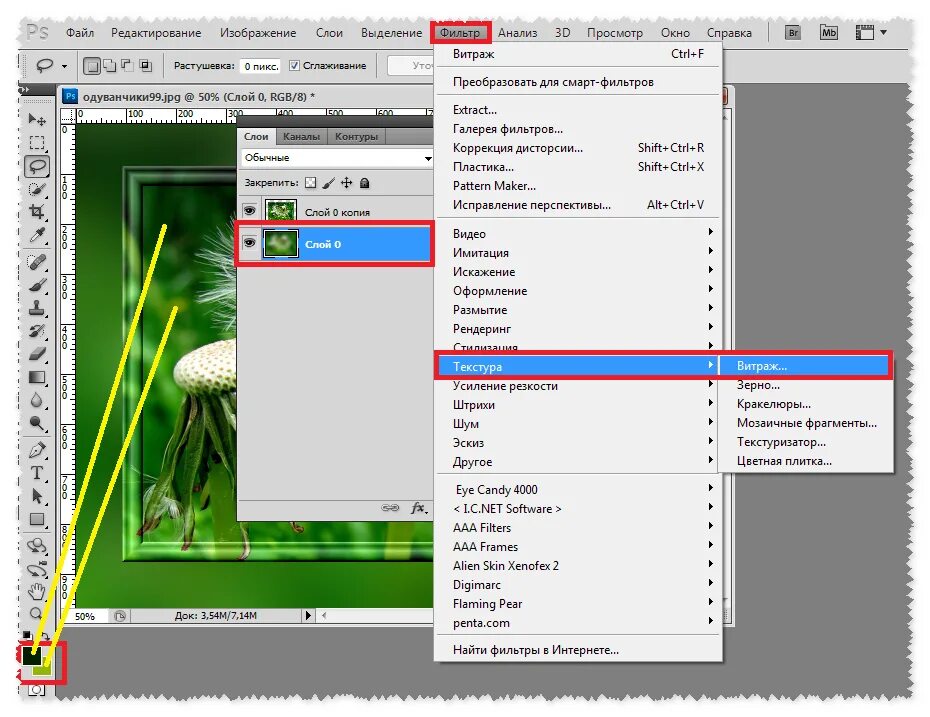Hide the Слой 0 копия layer
The height and width of the screenshot is (717, 930).
[250, 211]
